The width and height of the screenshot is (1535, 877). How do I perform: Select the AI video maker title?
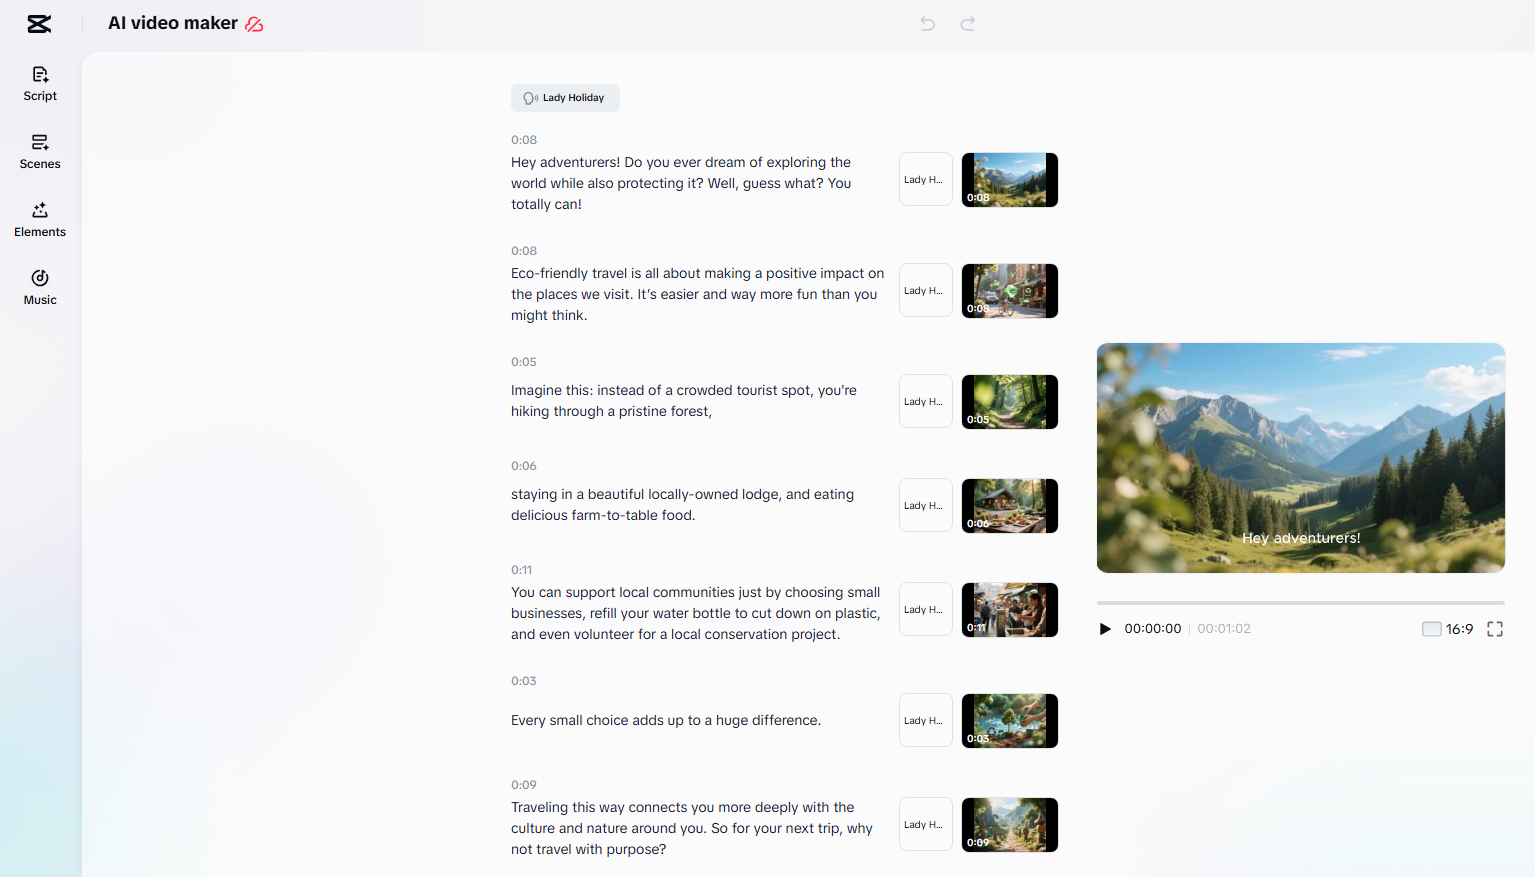[172, 22]
